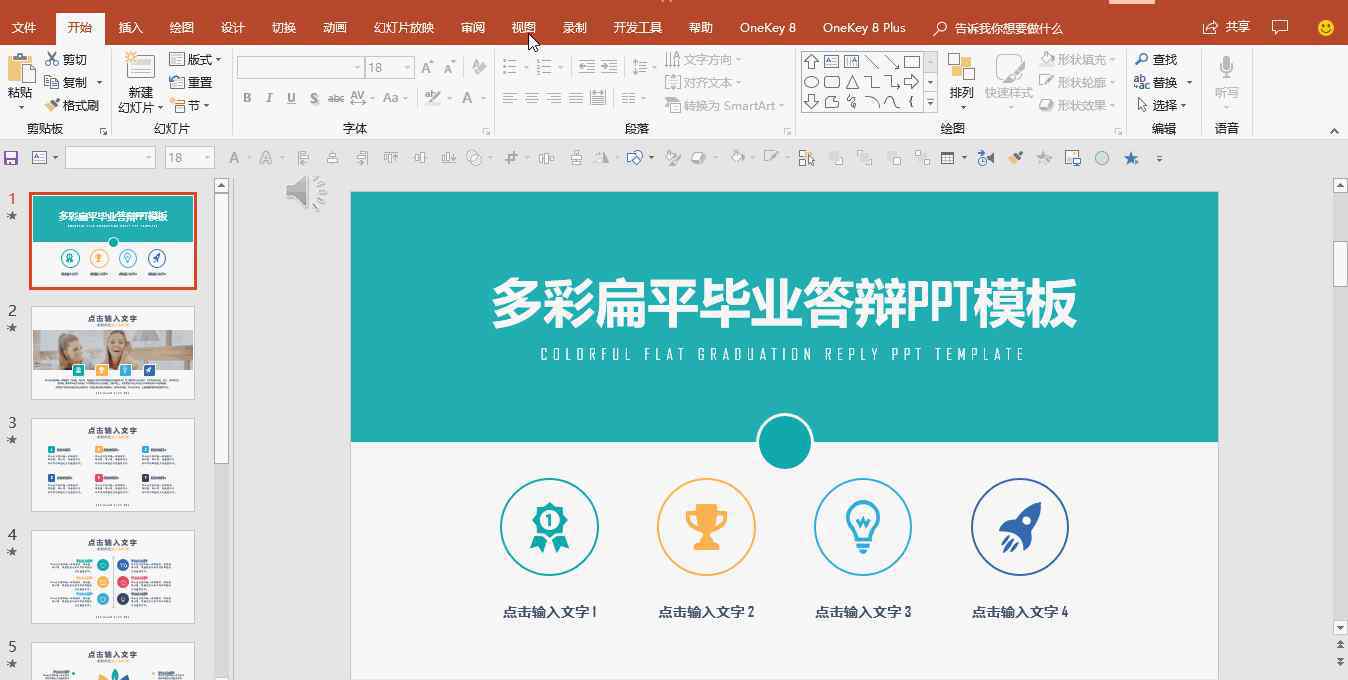
Task: Switch to the Design (设计) tab
Action: coord(233,28)
